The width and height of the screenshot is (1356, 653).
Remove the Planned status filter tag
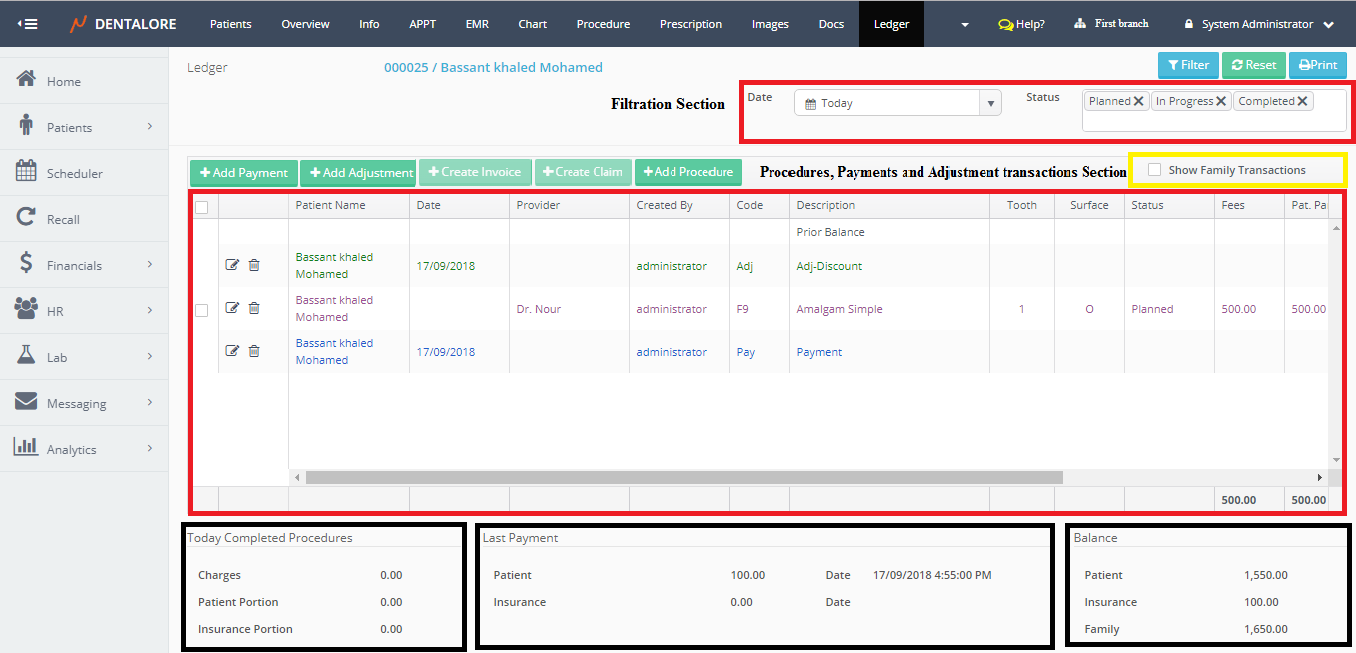click(x=1139, y=101)
